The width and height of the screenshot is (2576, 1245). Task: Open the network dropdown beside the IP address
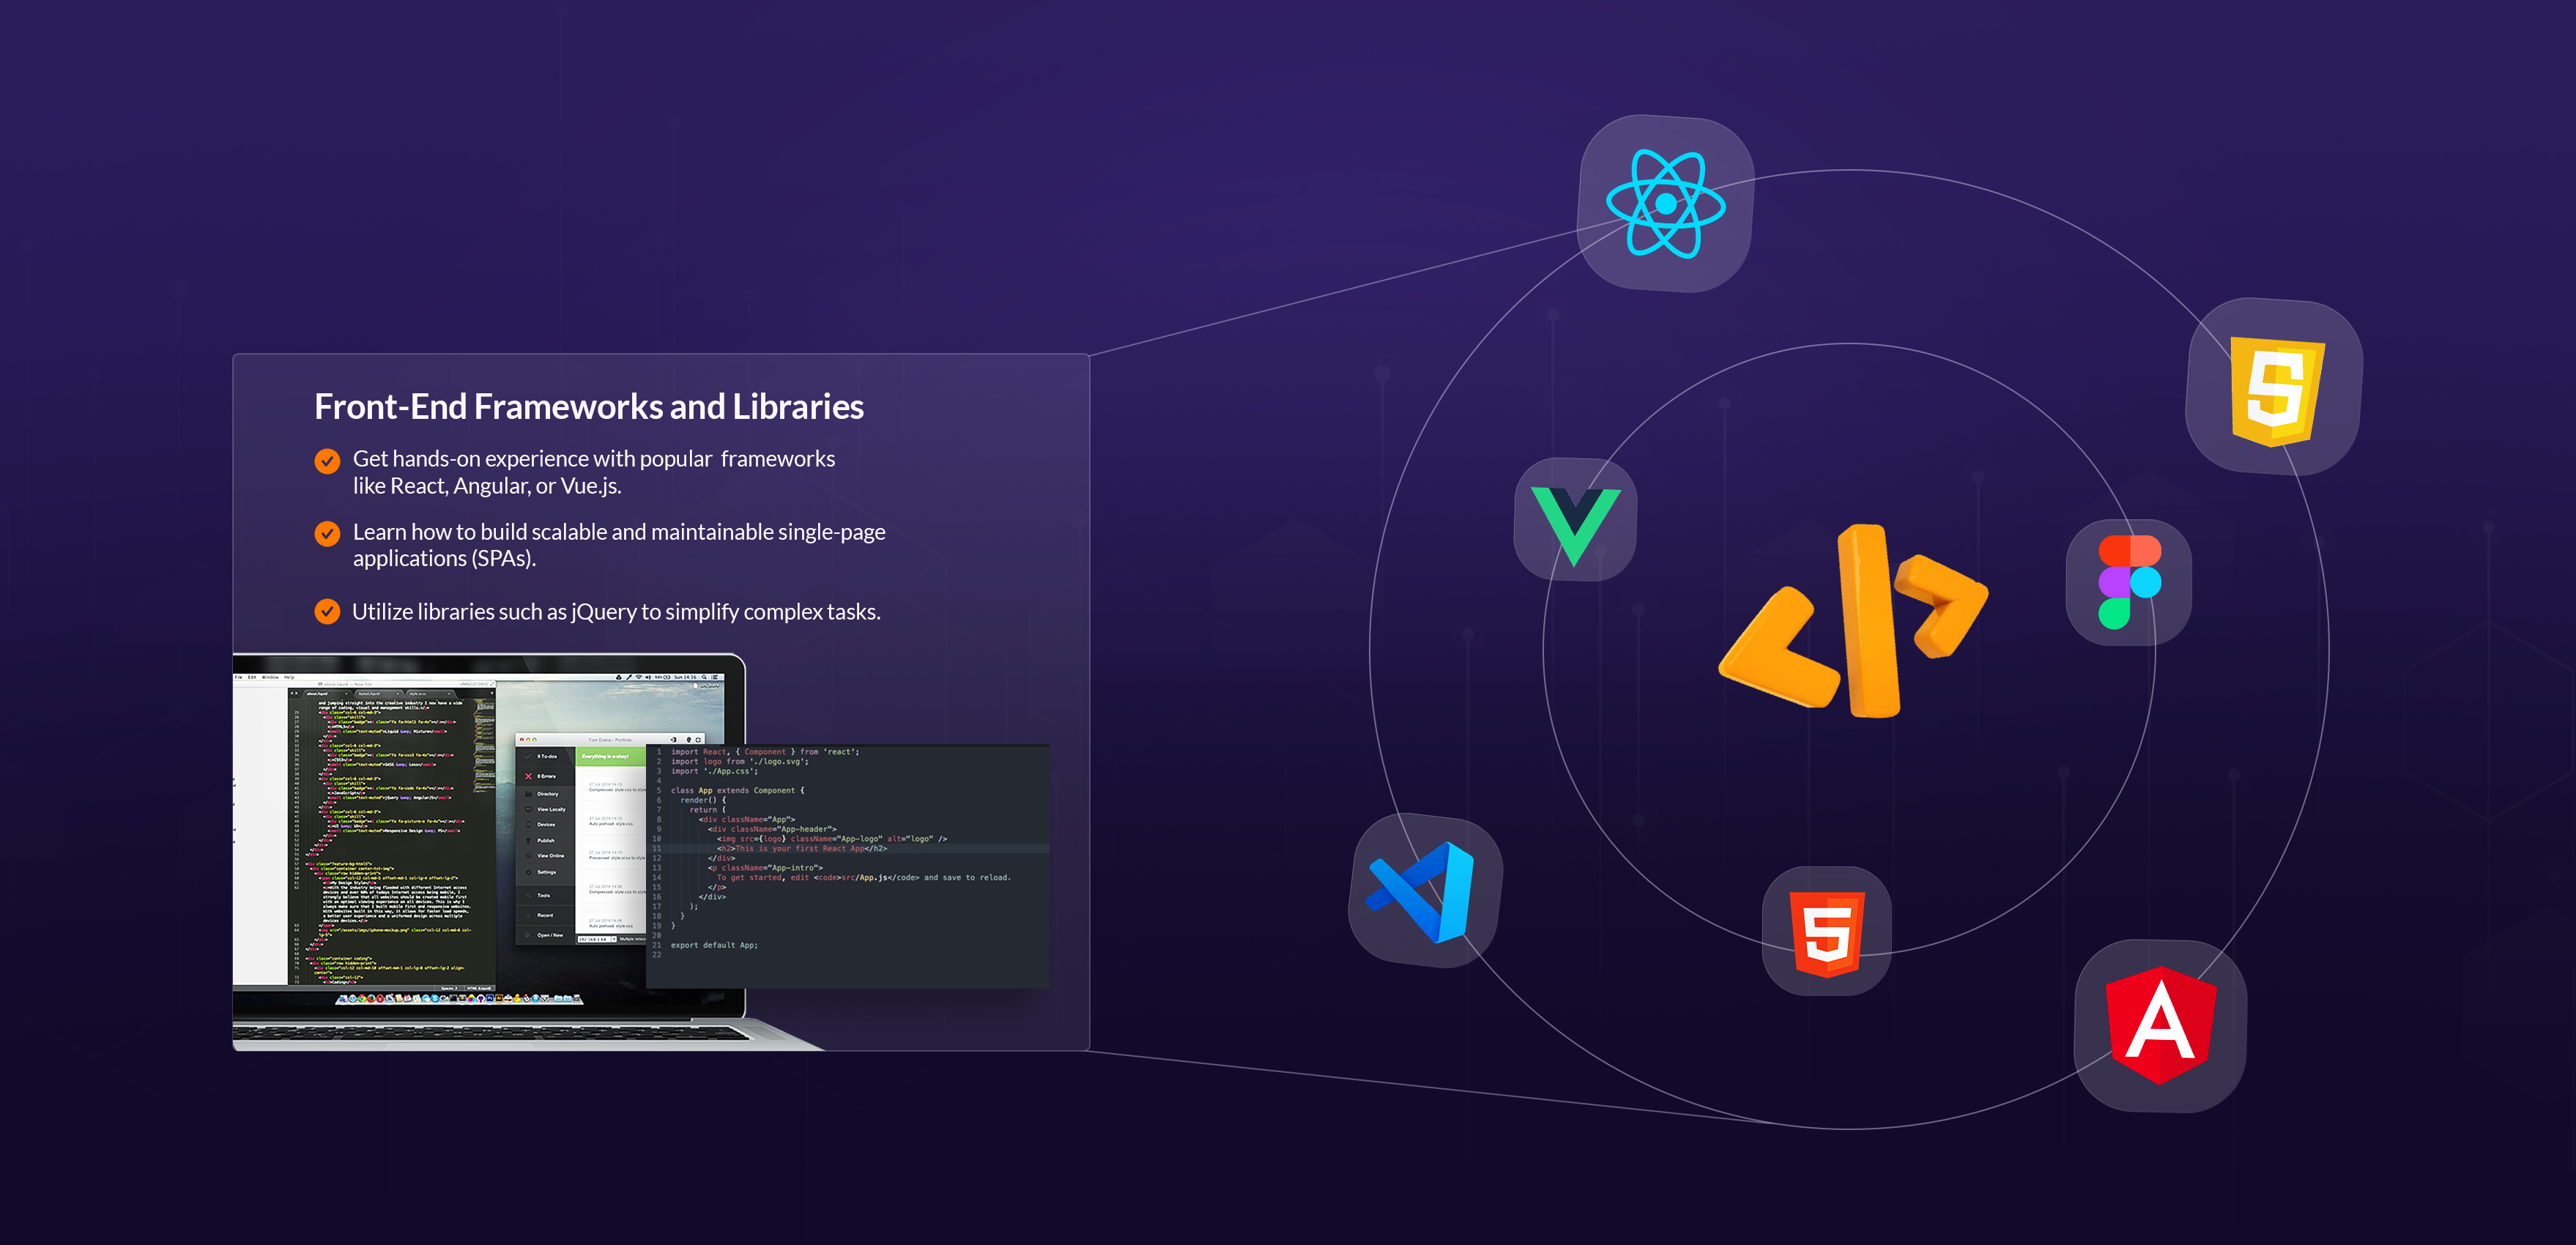614,940
